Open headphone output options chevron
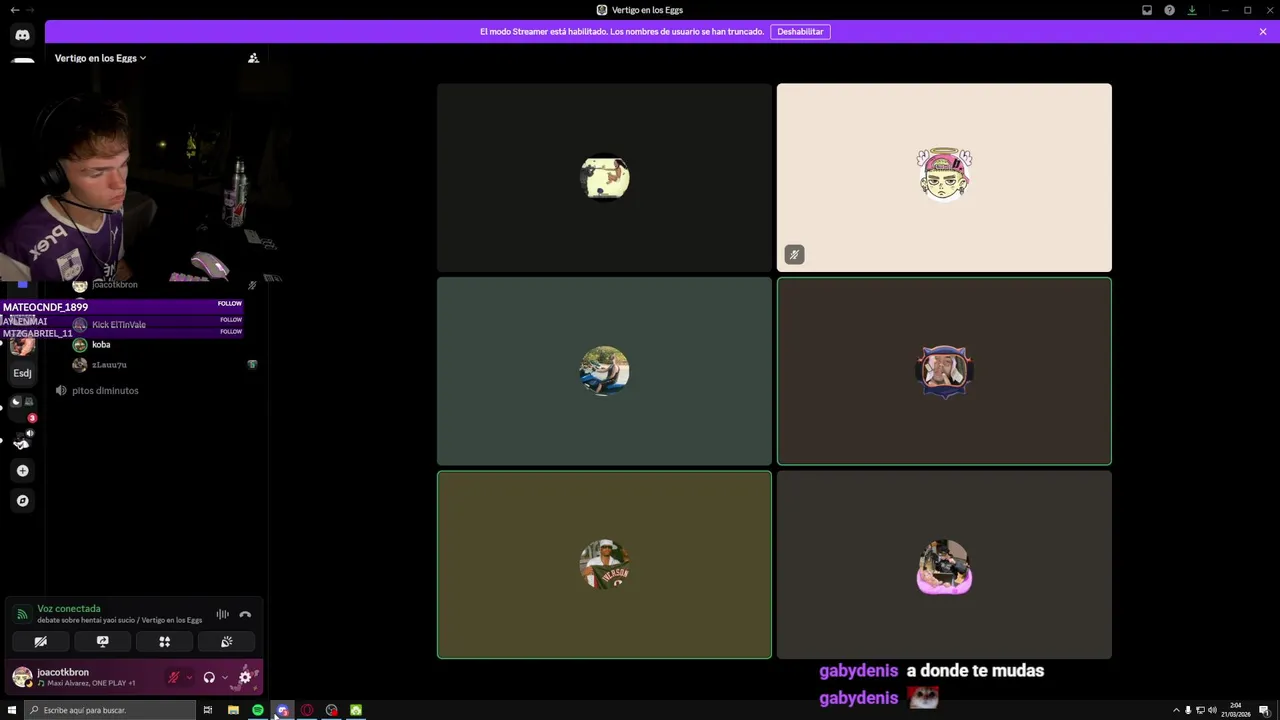The image size is (1280, 720). (x=224, y=677)
